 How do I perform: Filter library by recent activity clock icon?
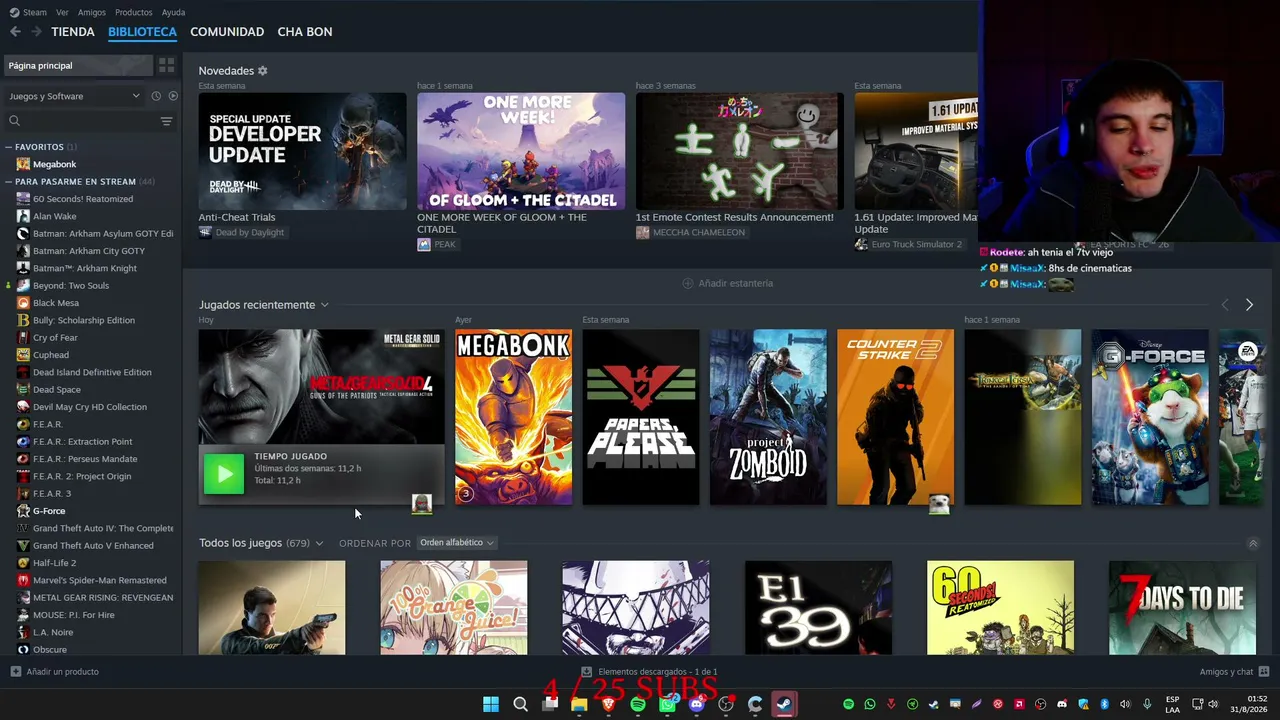pos(156,96)
